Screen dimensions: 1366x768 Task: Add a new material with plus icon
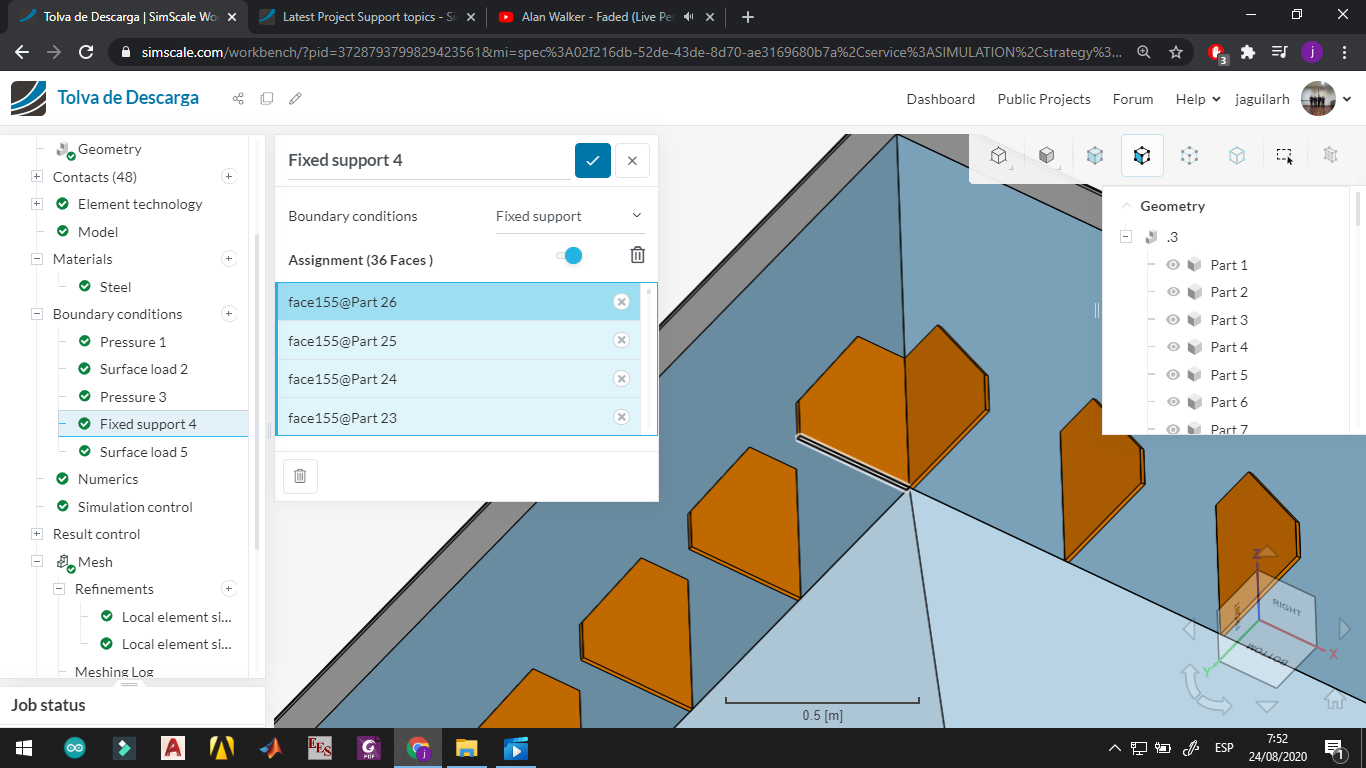click(229, 259)
